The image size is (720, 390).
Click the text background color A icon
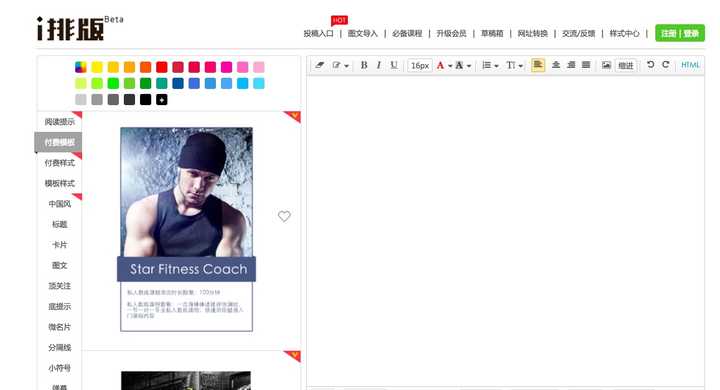[x=459, y=65]
